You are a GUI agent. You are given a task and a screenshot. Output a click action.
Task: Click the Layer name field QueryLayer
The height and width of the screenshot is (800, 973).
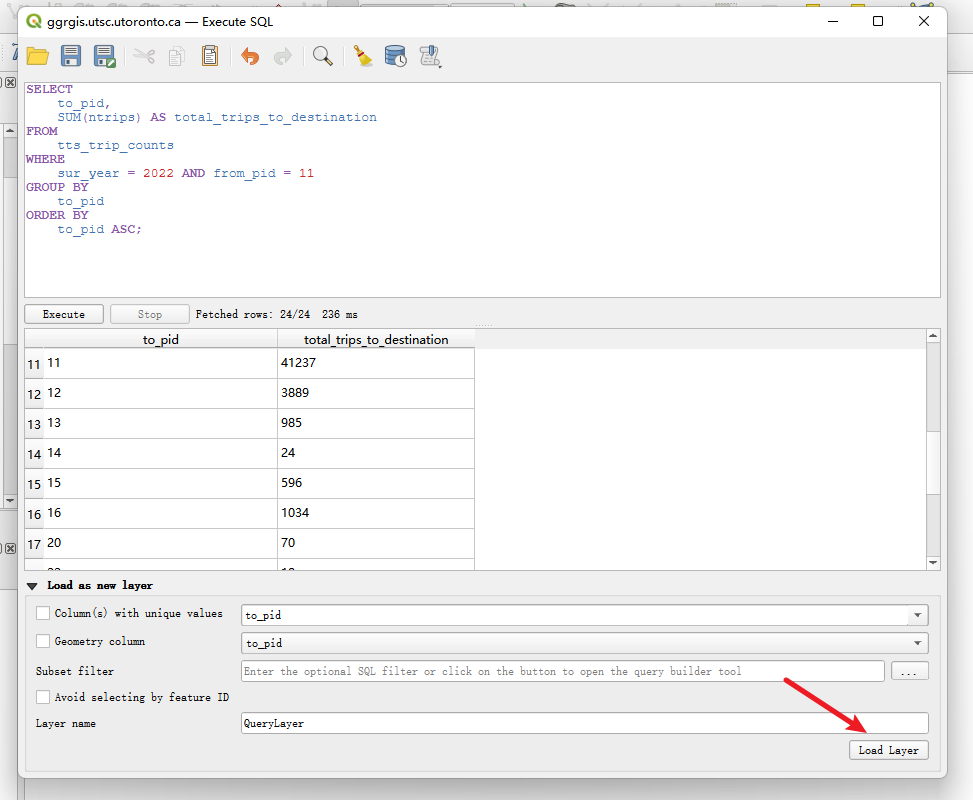point(585,723)
